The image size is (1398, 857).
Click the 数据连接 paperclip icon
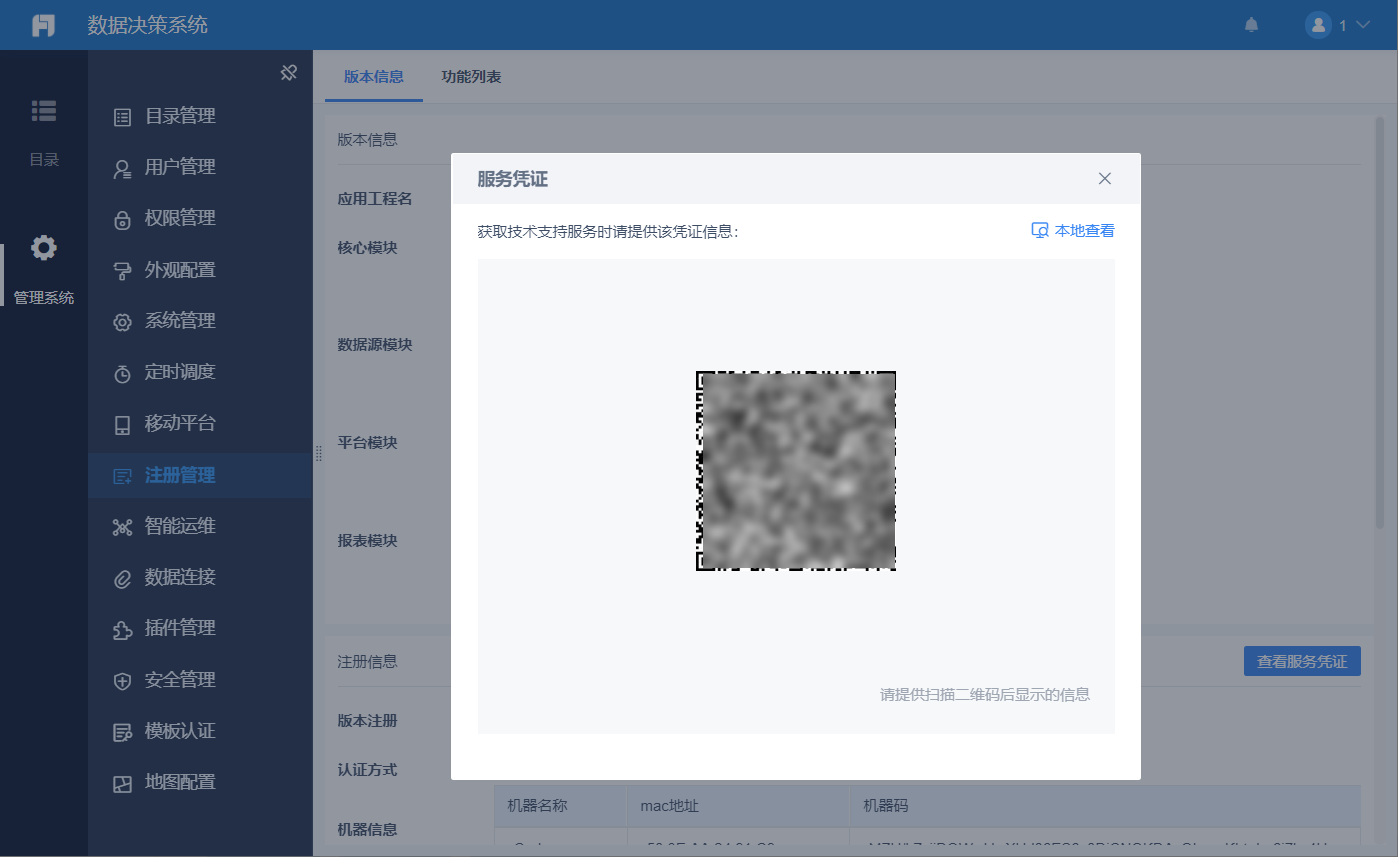[122, 578]
